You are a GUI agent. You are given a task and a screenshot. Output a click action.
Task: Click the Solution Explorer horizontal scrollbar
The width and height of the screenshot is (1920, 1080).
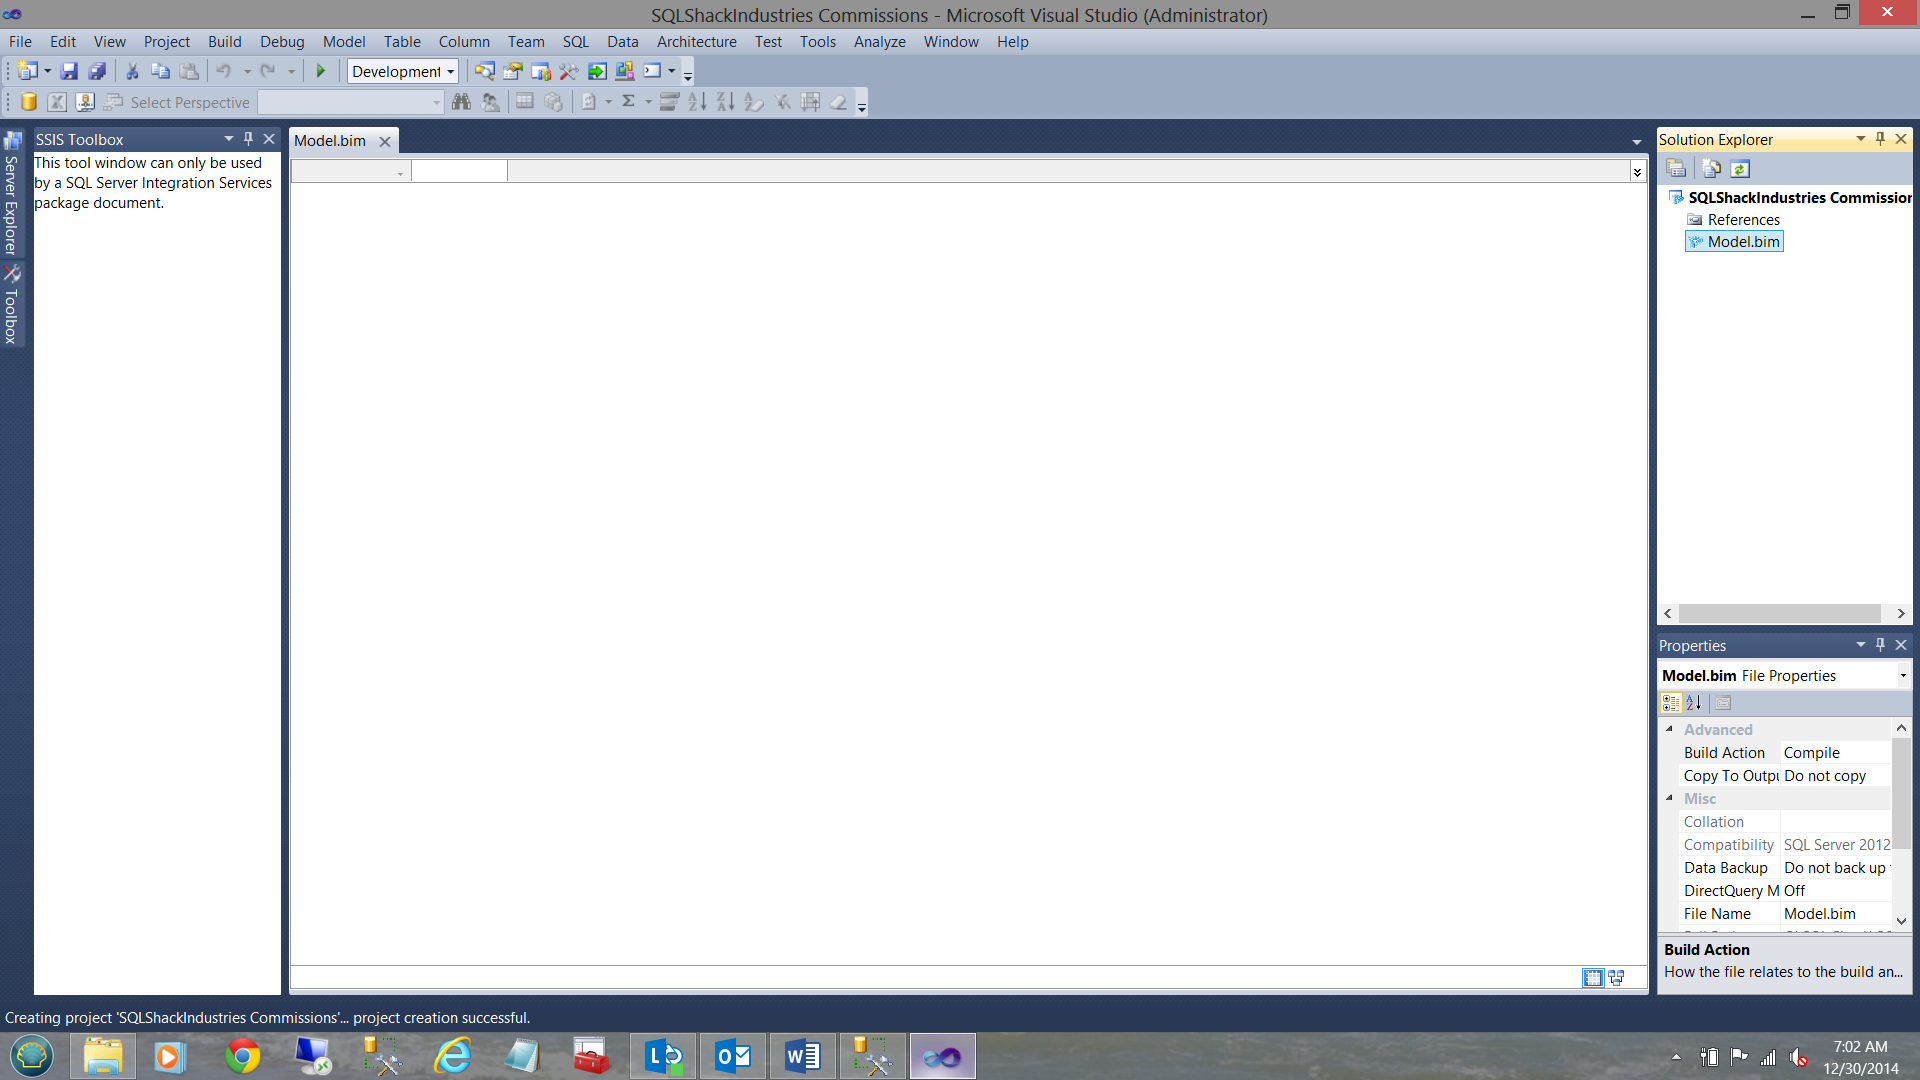[1780, 613]
